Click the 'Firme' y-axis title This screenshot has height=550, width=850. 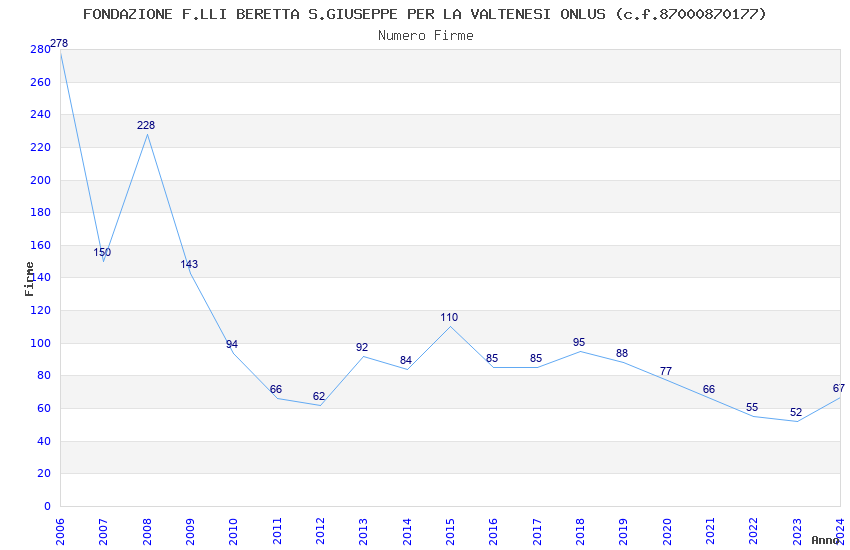click(29, 279)
